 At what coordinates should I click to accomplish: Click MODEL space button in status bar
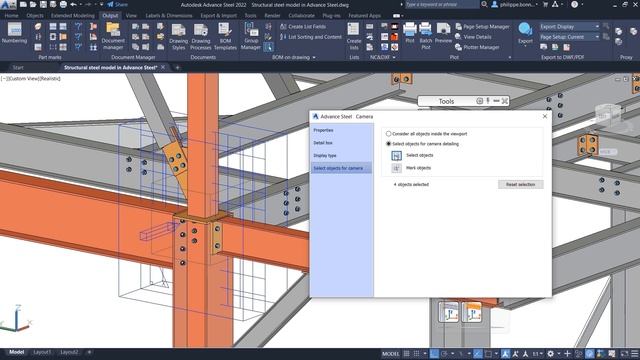click(390, 353)
